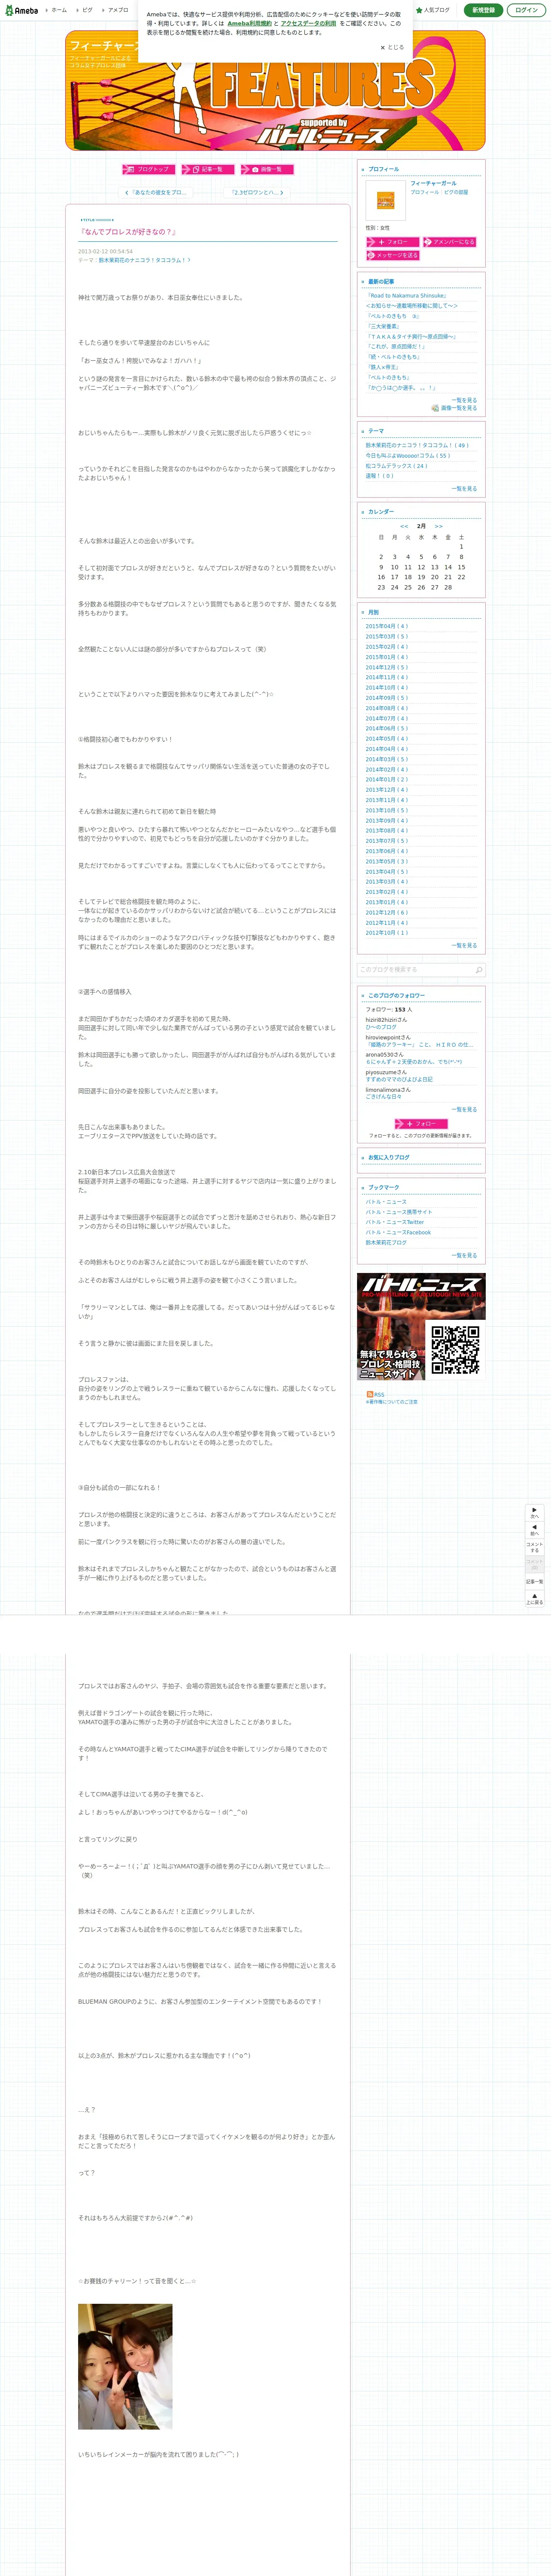Viewport: 551px width, 2576px height.
Task: Open 人気ブログ next to the star icon
Action: point(433,10)
